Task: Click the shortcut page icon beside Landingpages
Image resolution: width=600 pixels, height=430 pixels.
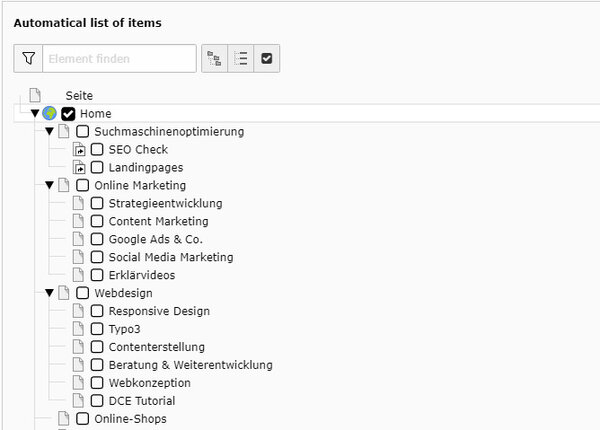Action: tap(79, 168)
